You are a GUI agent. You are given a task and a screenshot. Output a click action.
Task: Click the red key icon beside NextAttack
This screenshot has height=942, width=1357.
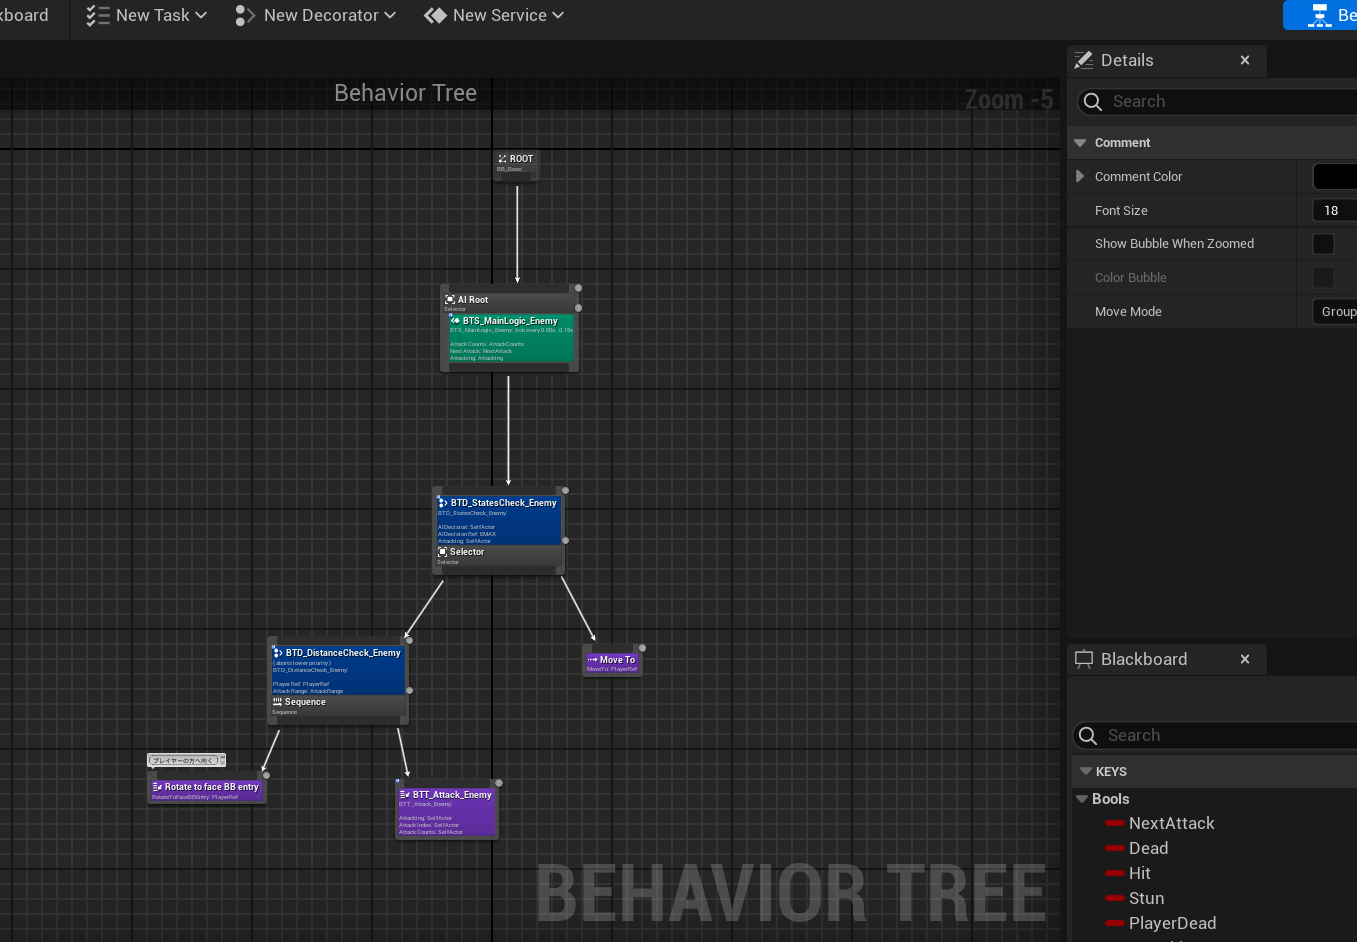click(x=1113, y=823)
